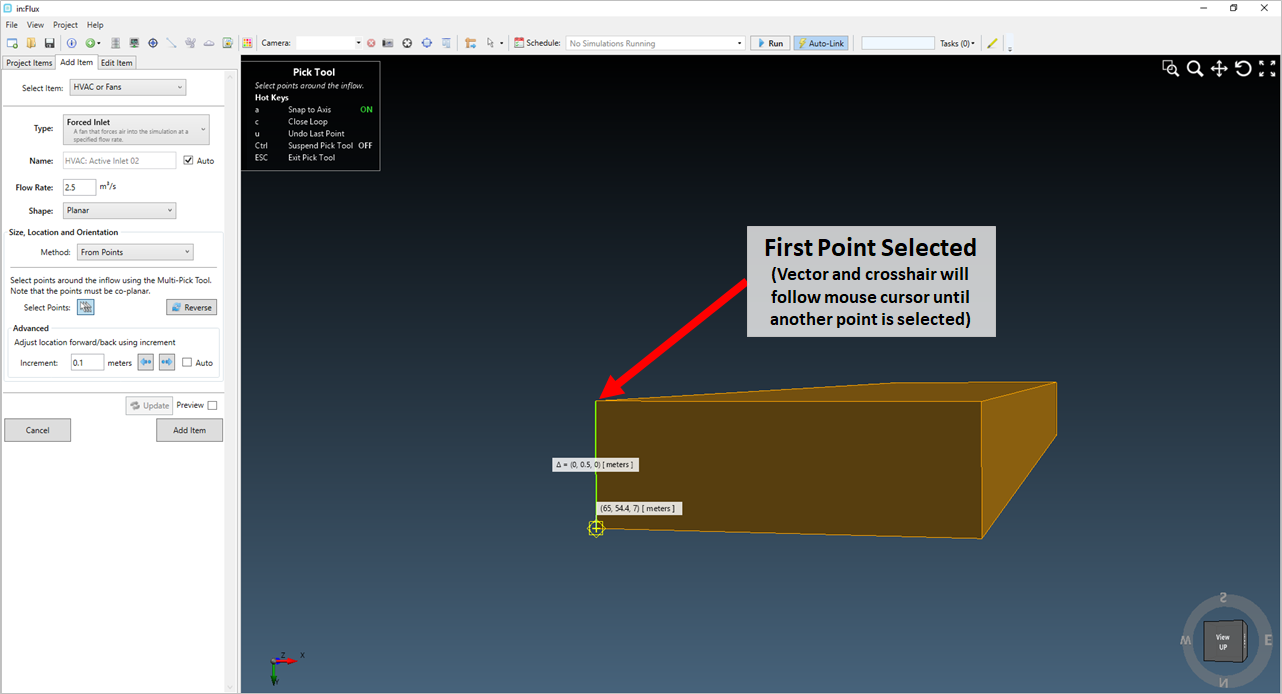Check the Auto increment checkbox
This screenshot has width=1282, height=694.
tap(187, 363)
